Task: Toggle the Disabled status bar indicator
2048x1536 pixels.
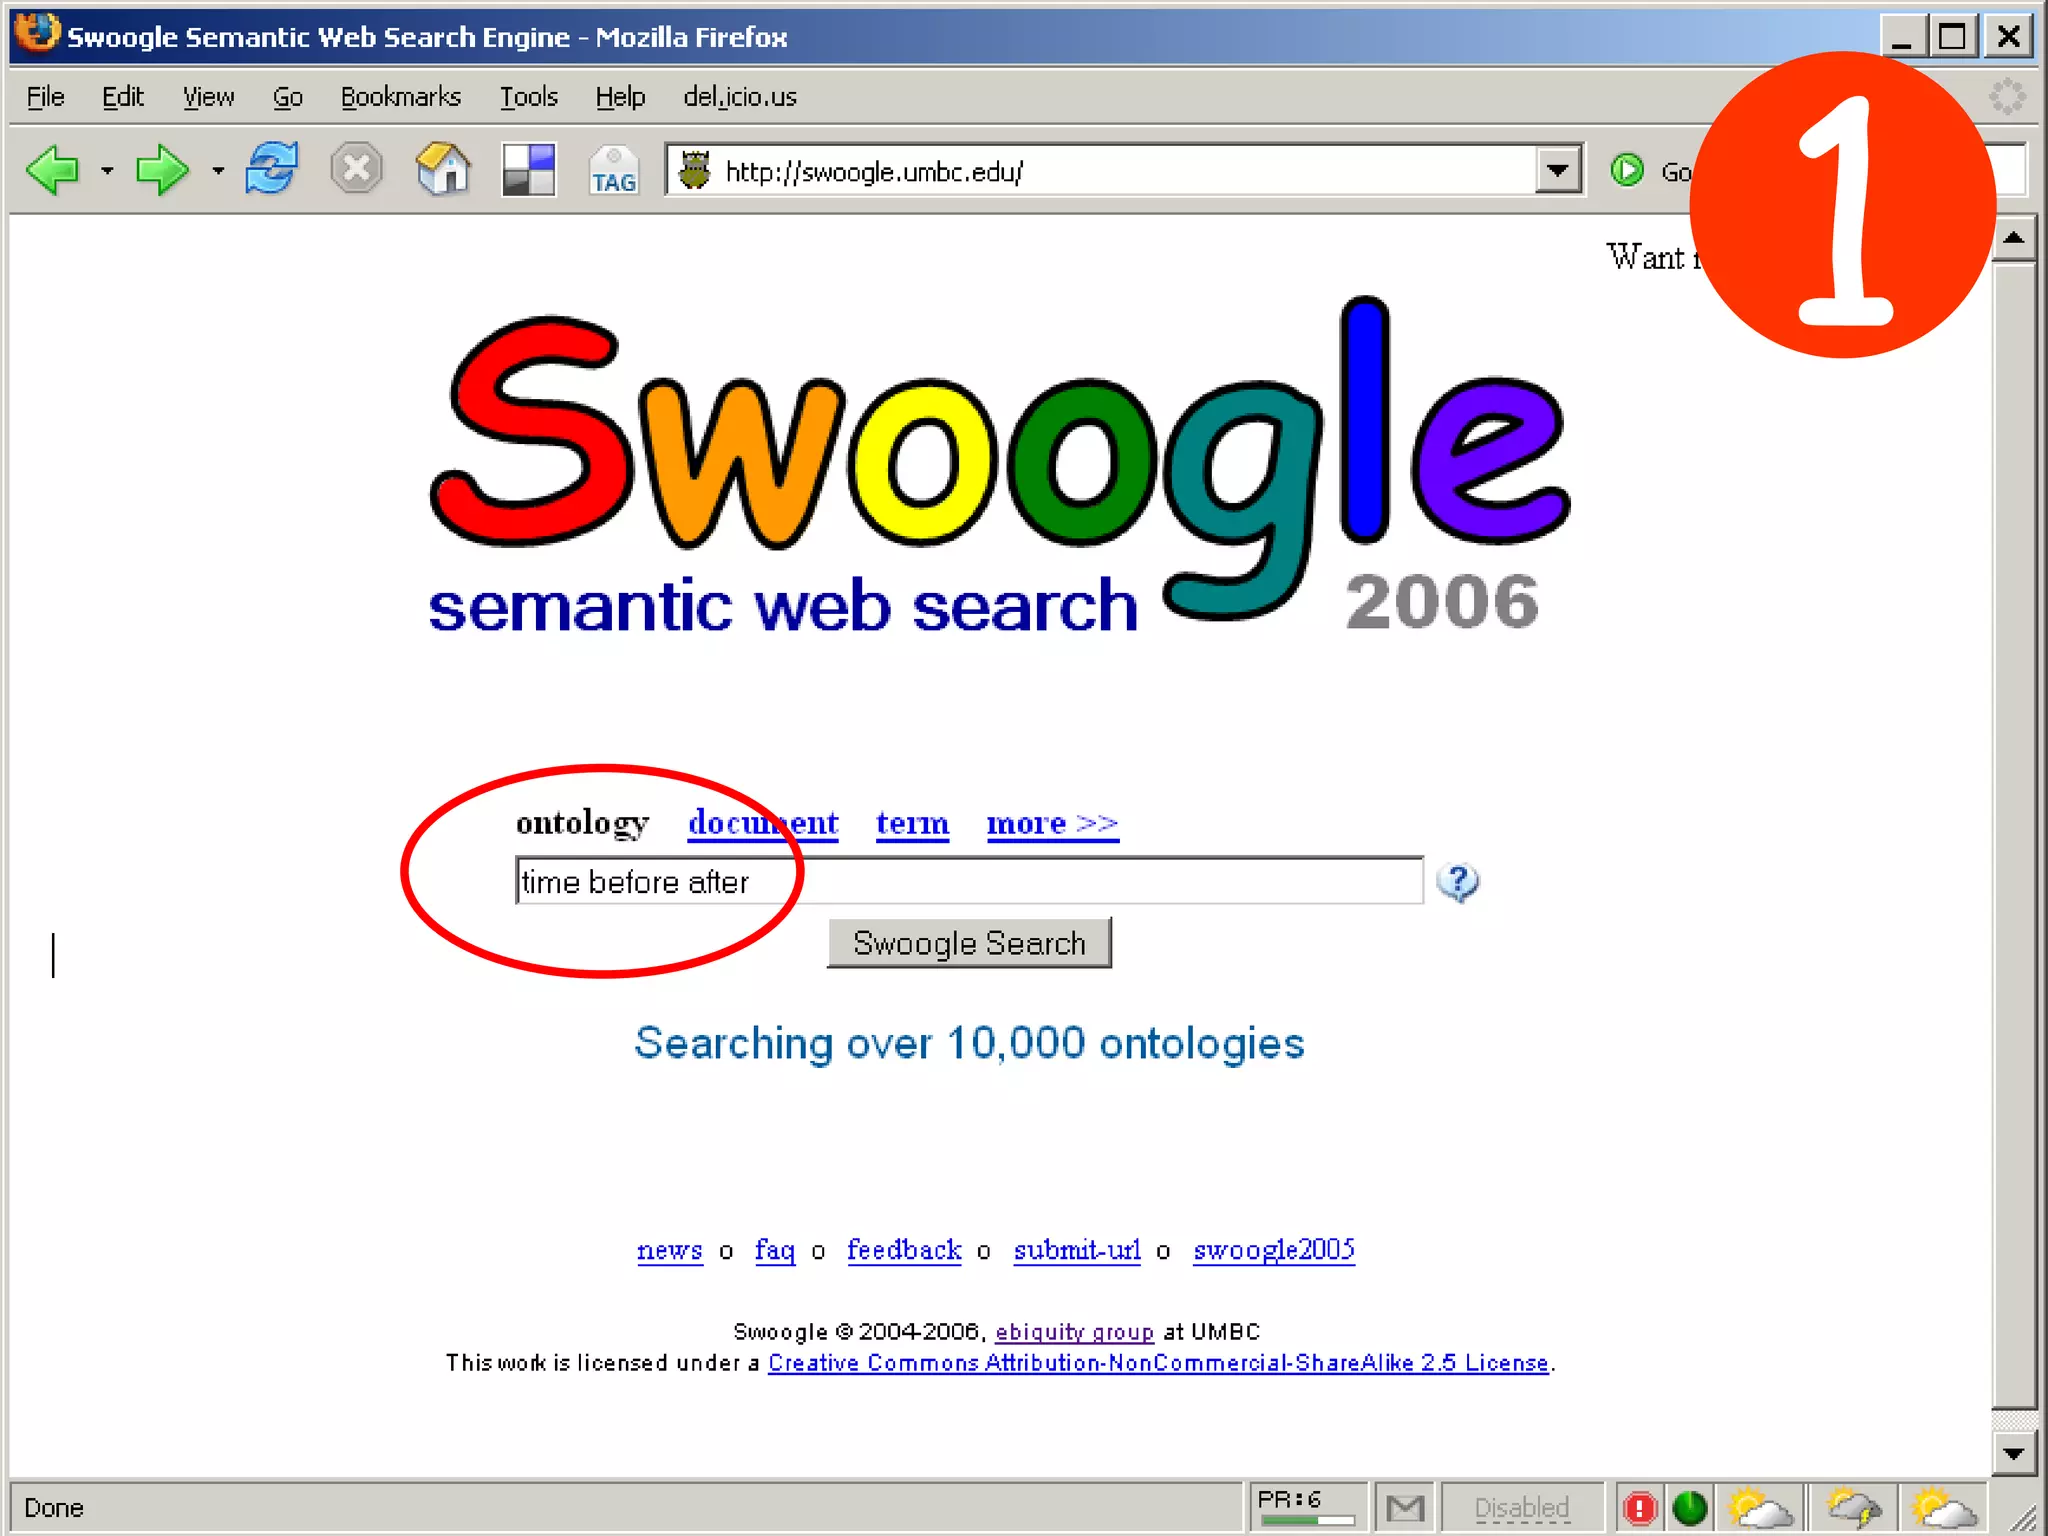Action: [x=1521, y=1507]
